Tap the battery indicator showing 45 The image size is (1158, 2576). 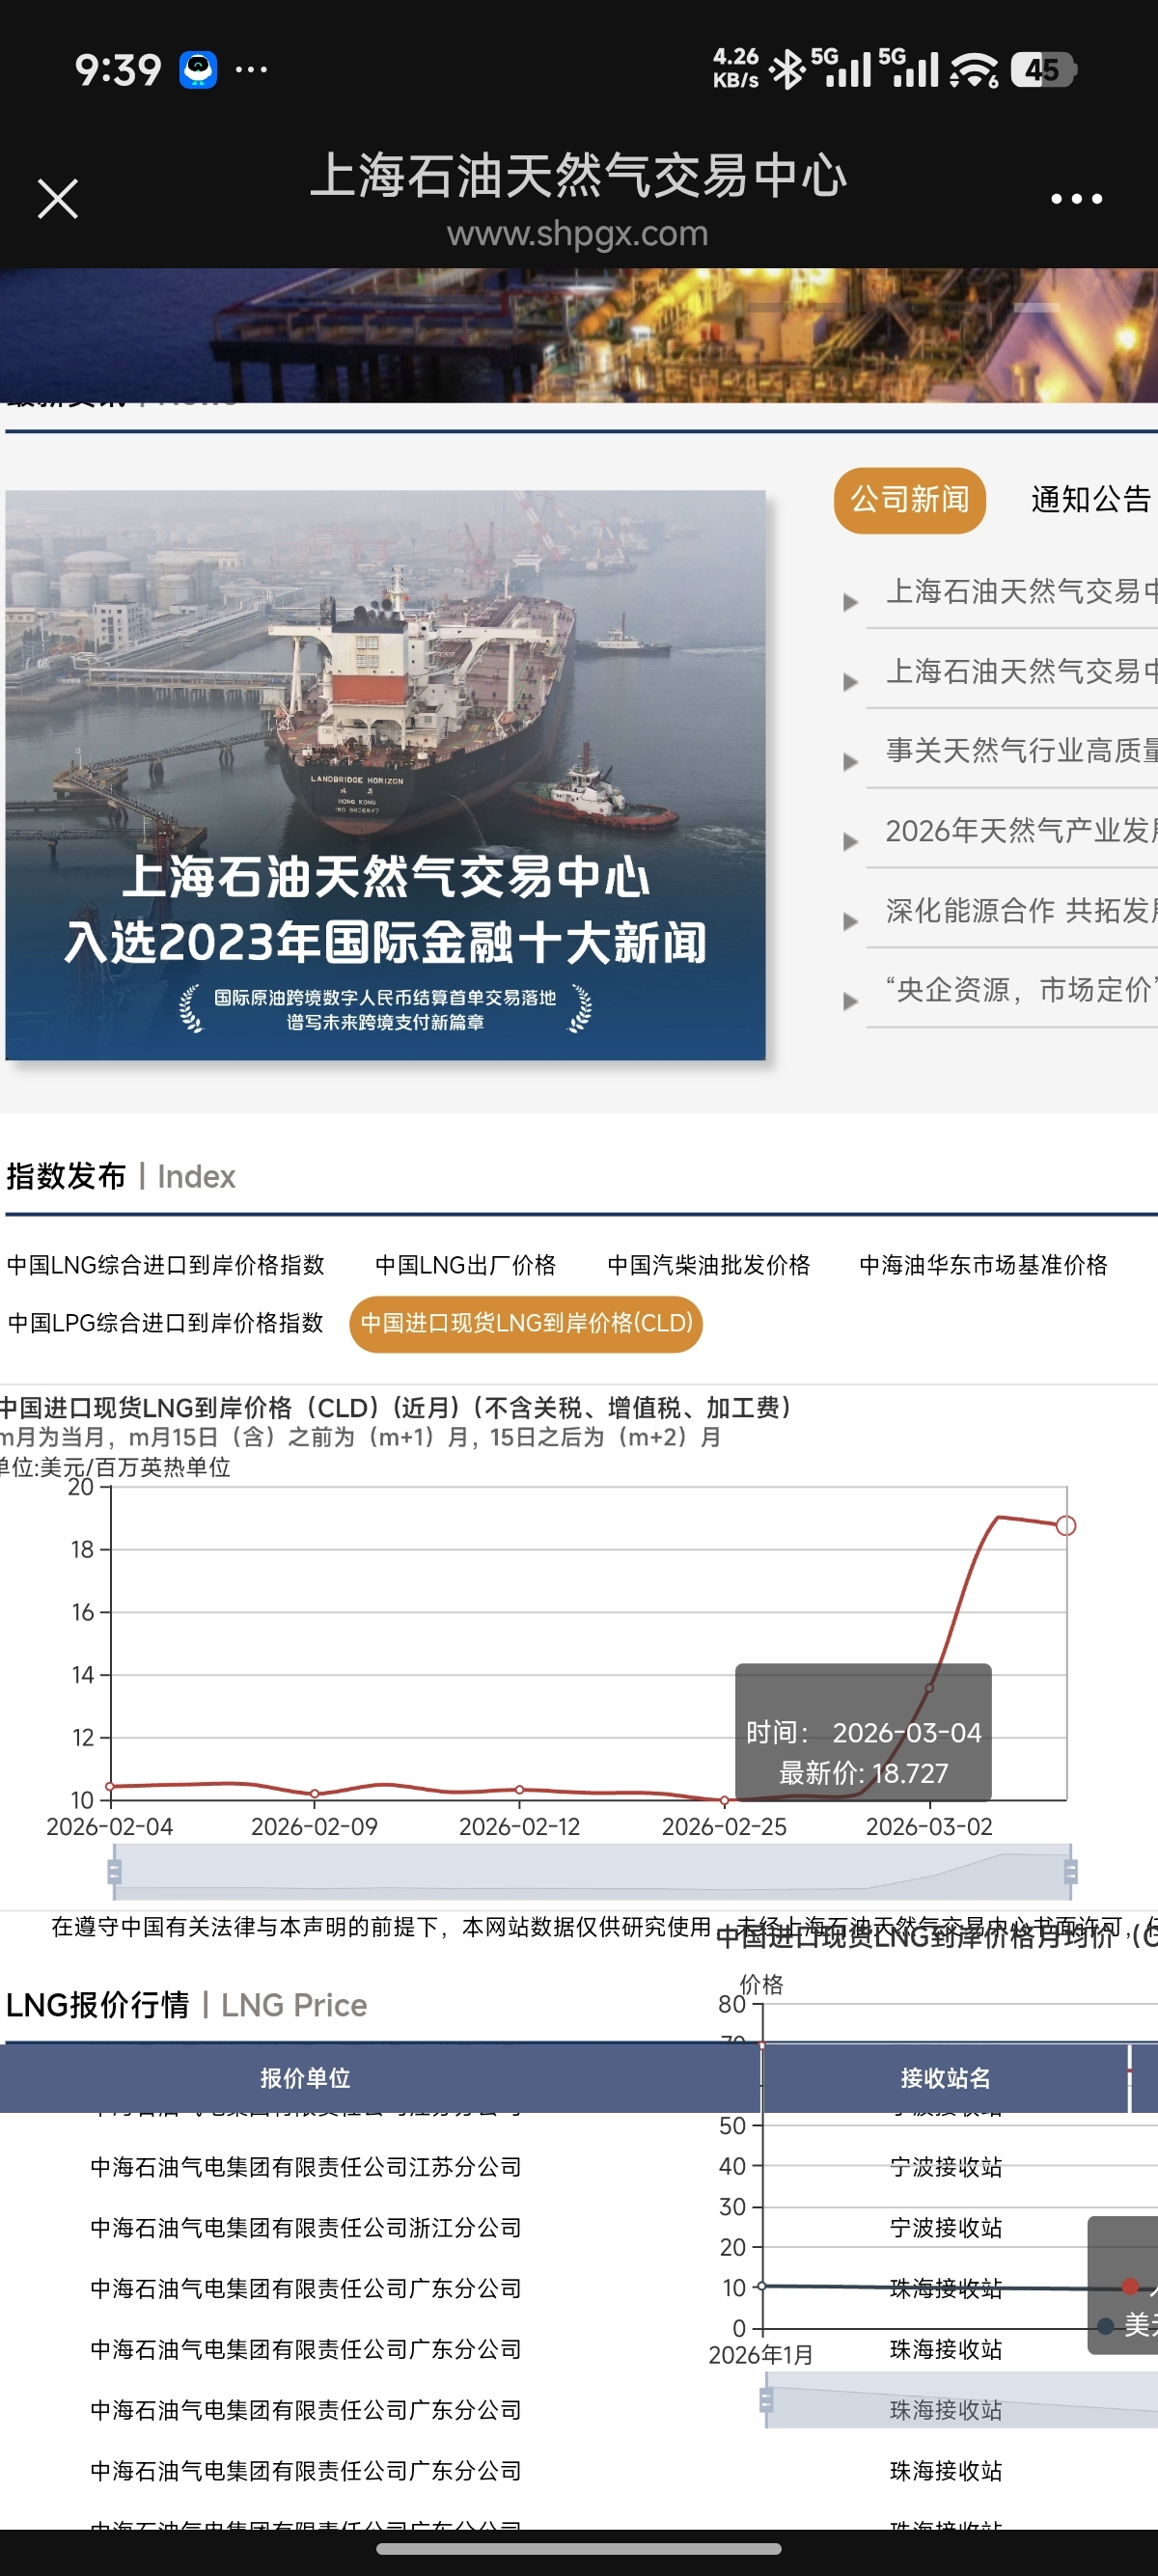1043,70
